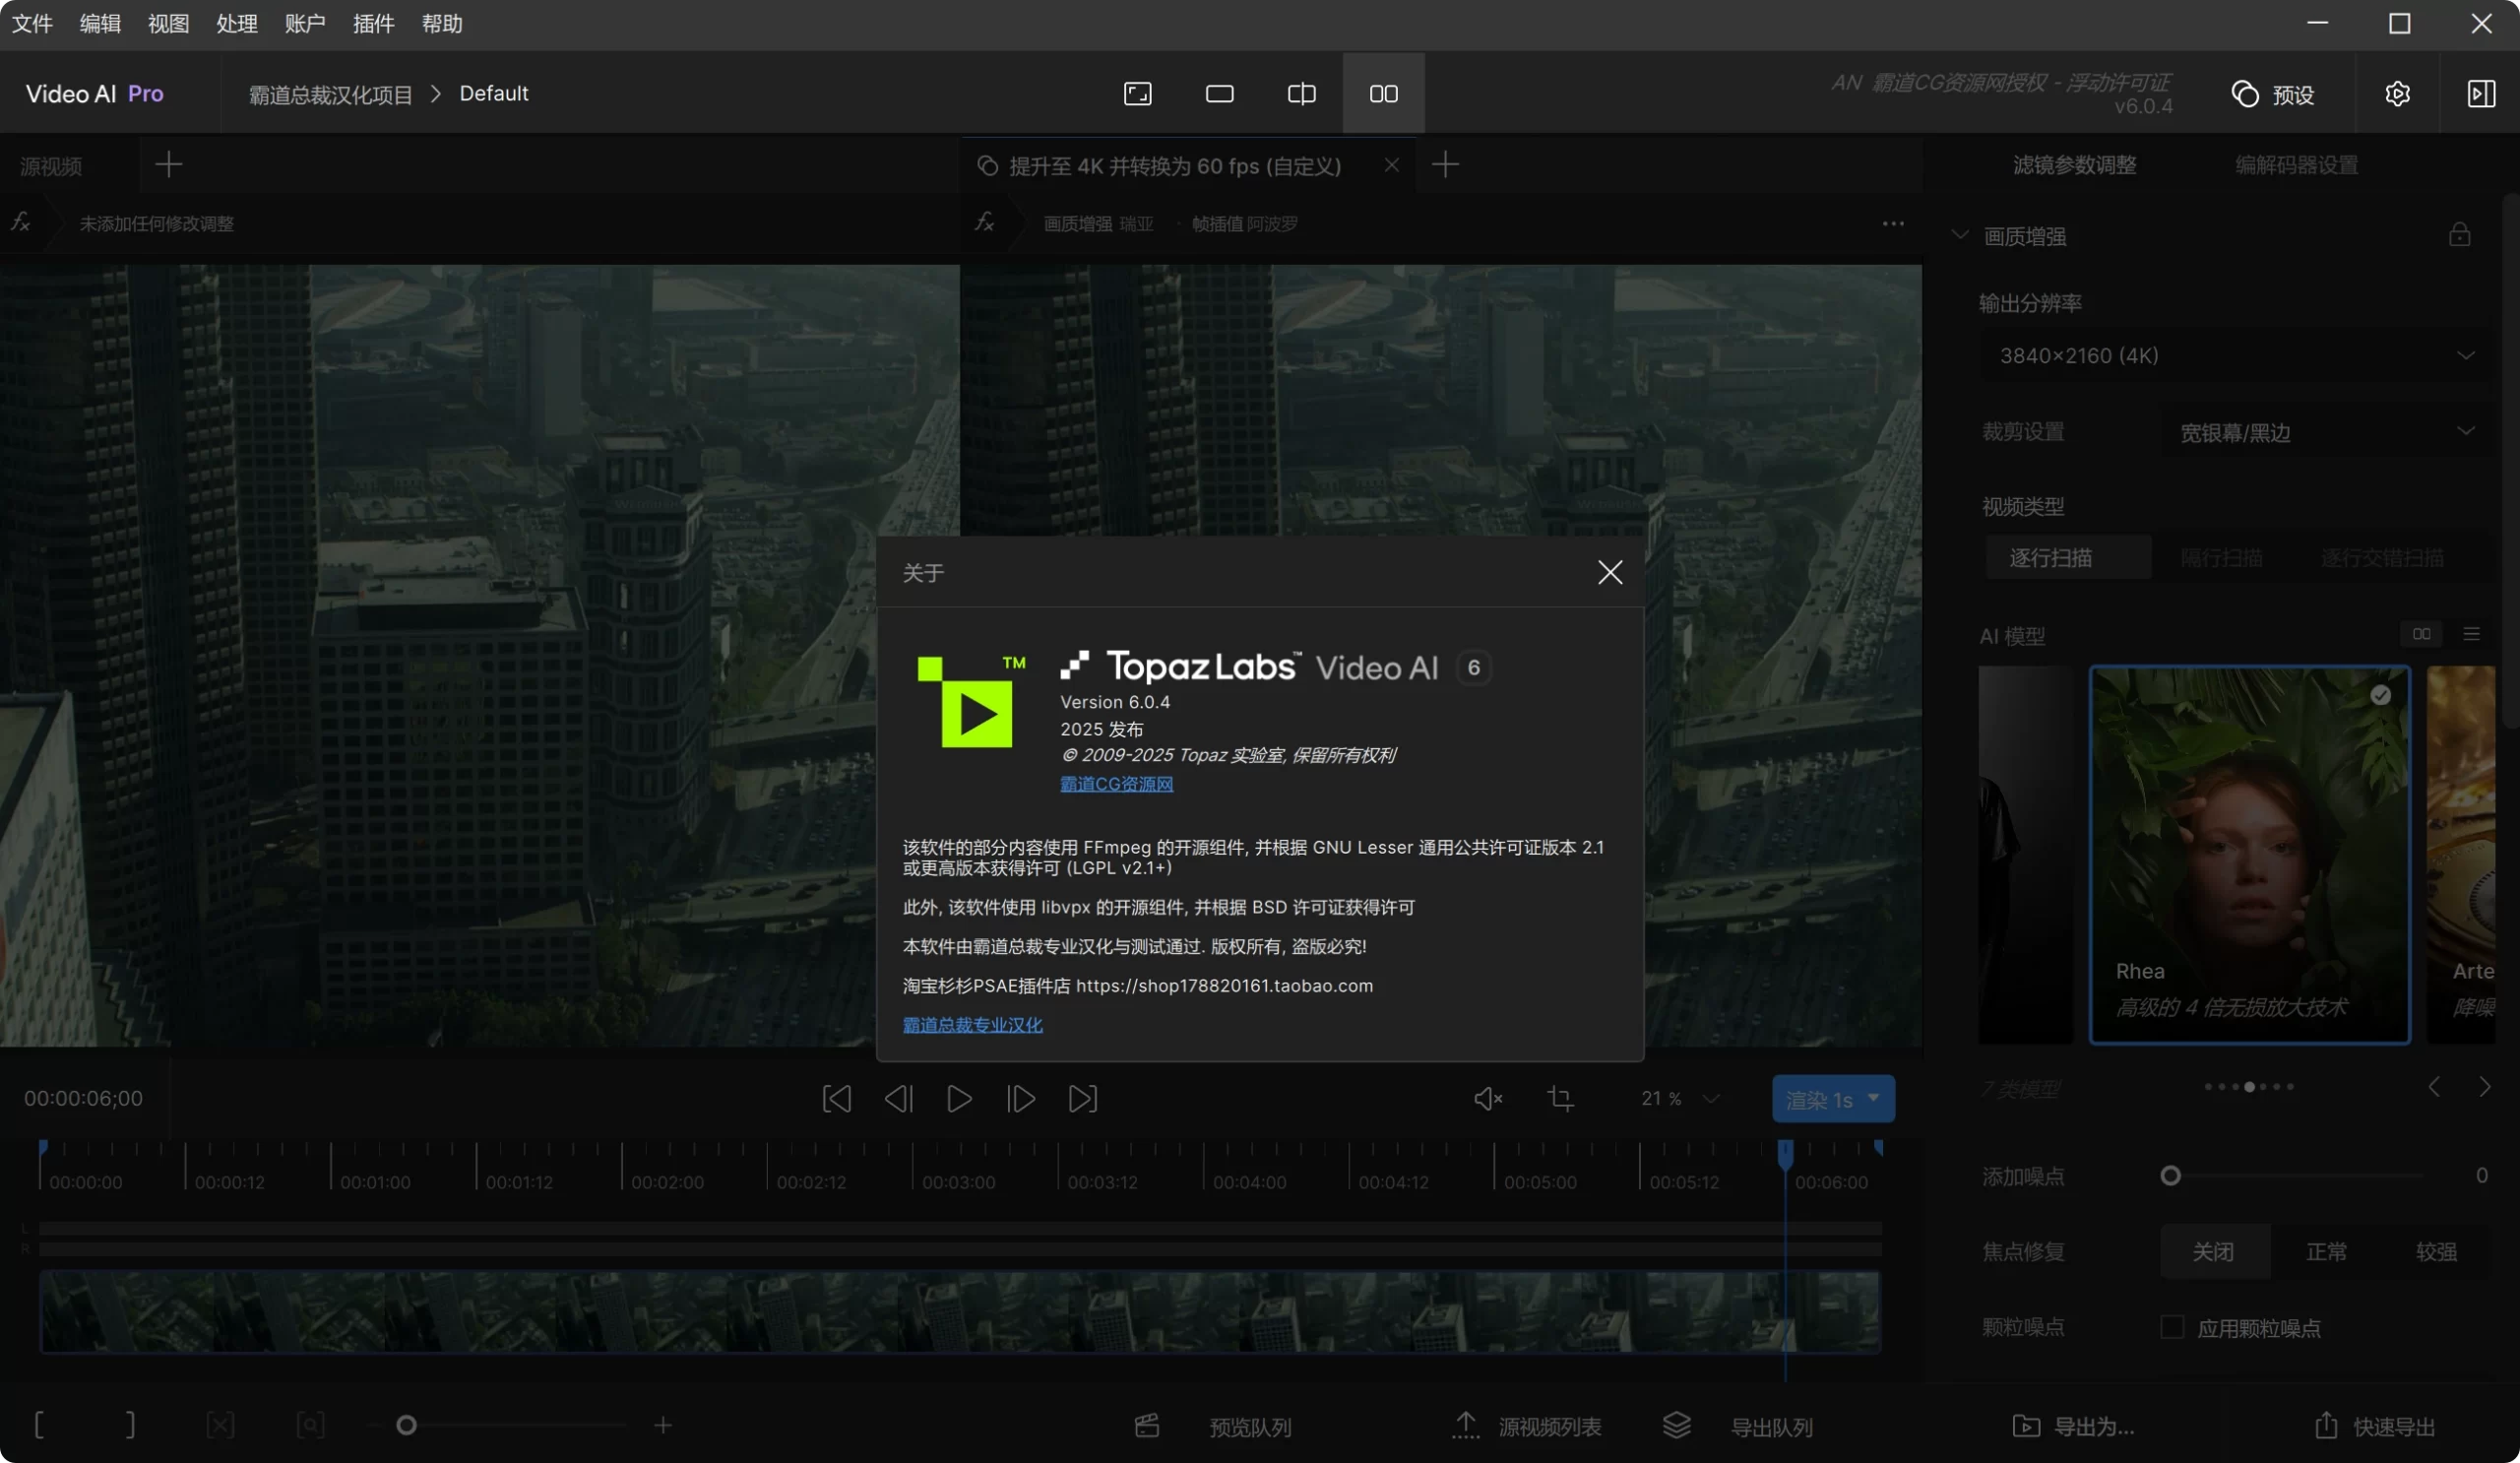Open the 源视频列表 source list
Screen dimensions: 2520x1463
(x=1527, y=1427)
